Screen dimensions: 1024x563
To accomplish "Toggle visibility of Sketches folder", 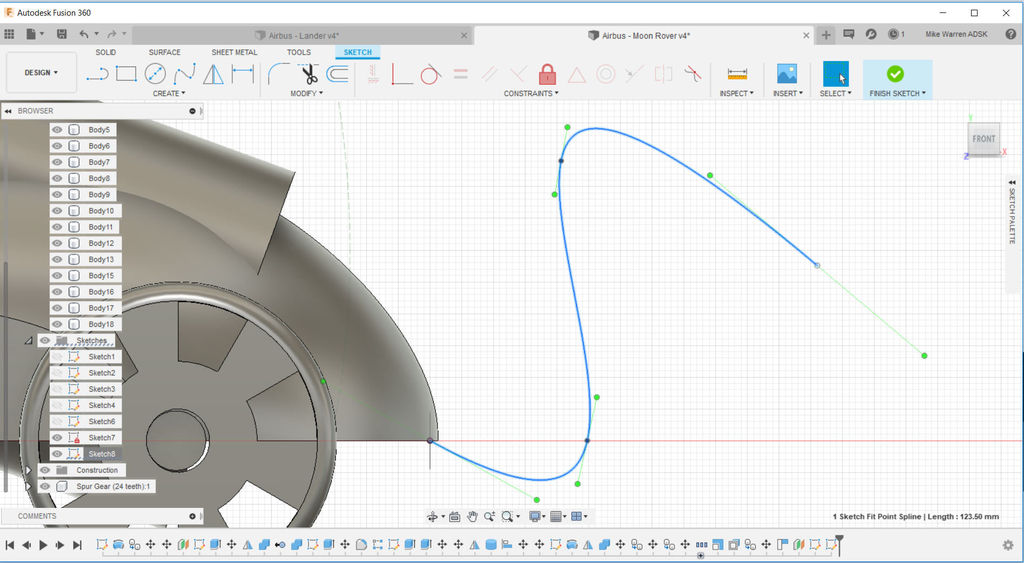I will (x=45, y=340).
